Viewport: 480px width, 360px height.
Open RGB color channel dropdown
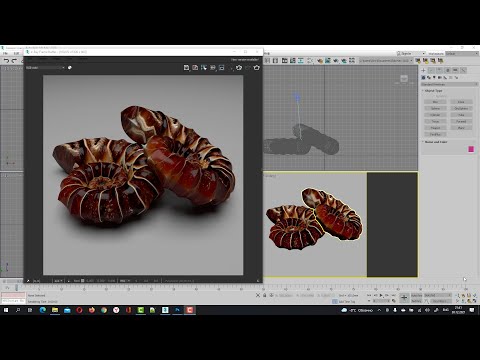tap(45, 68)
